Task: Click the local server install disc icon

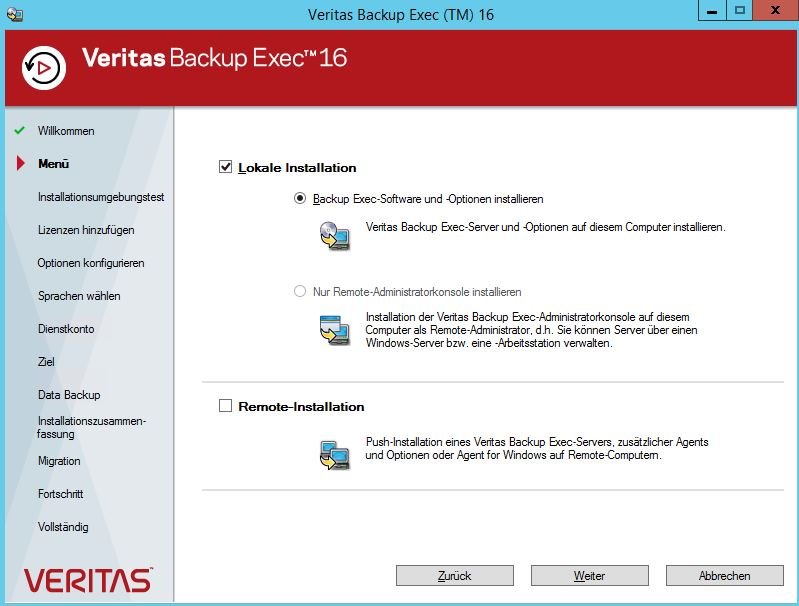Action: pos(335,236)
